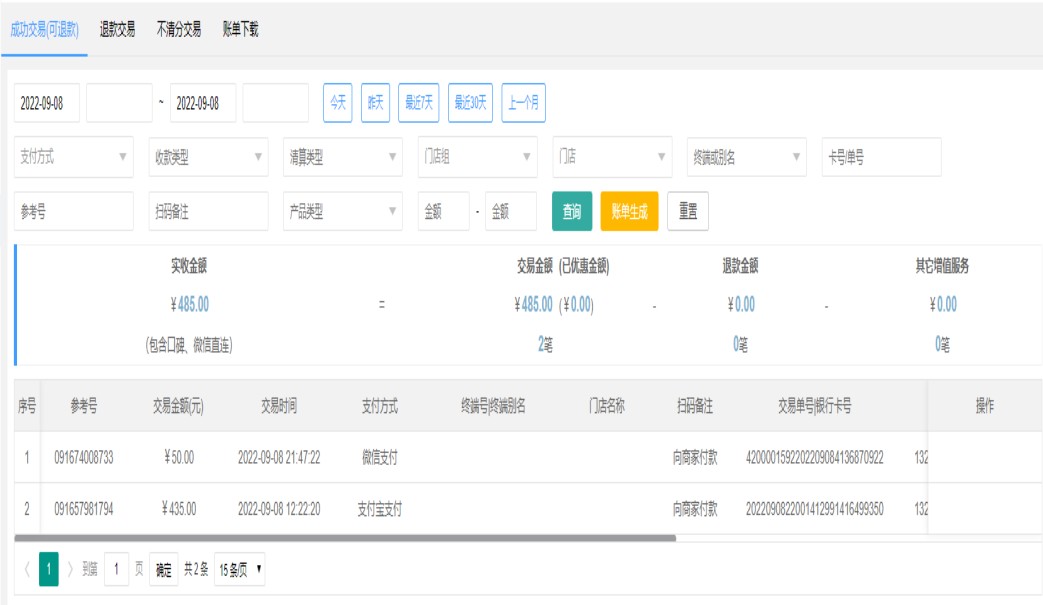Switch to the 退款交易 tab
1043x605 pixels.
(x=117, y=30)
